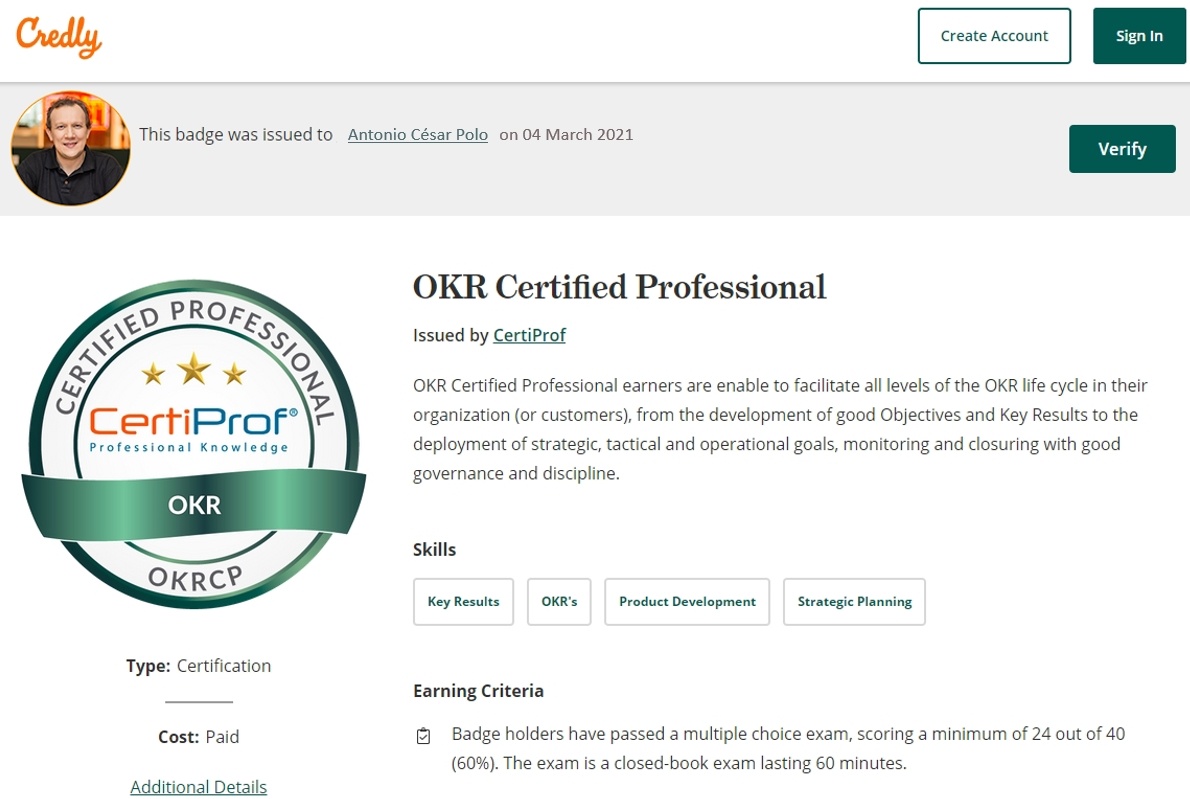Select the OKR's skill tag
The height and width of the screenshot is (799, 1190).
click(559, 602)
